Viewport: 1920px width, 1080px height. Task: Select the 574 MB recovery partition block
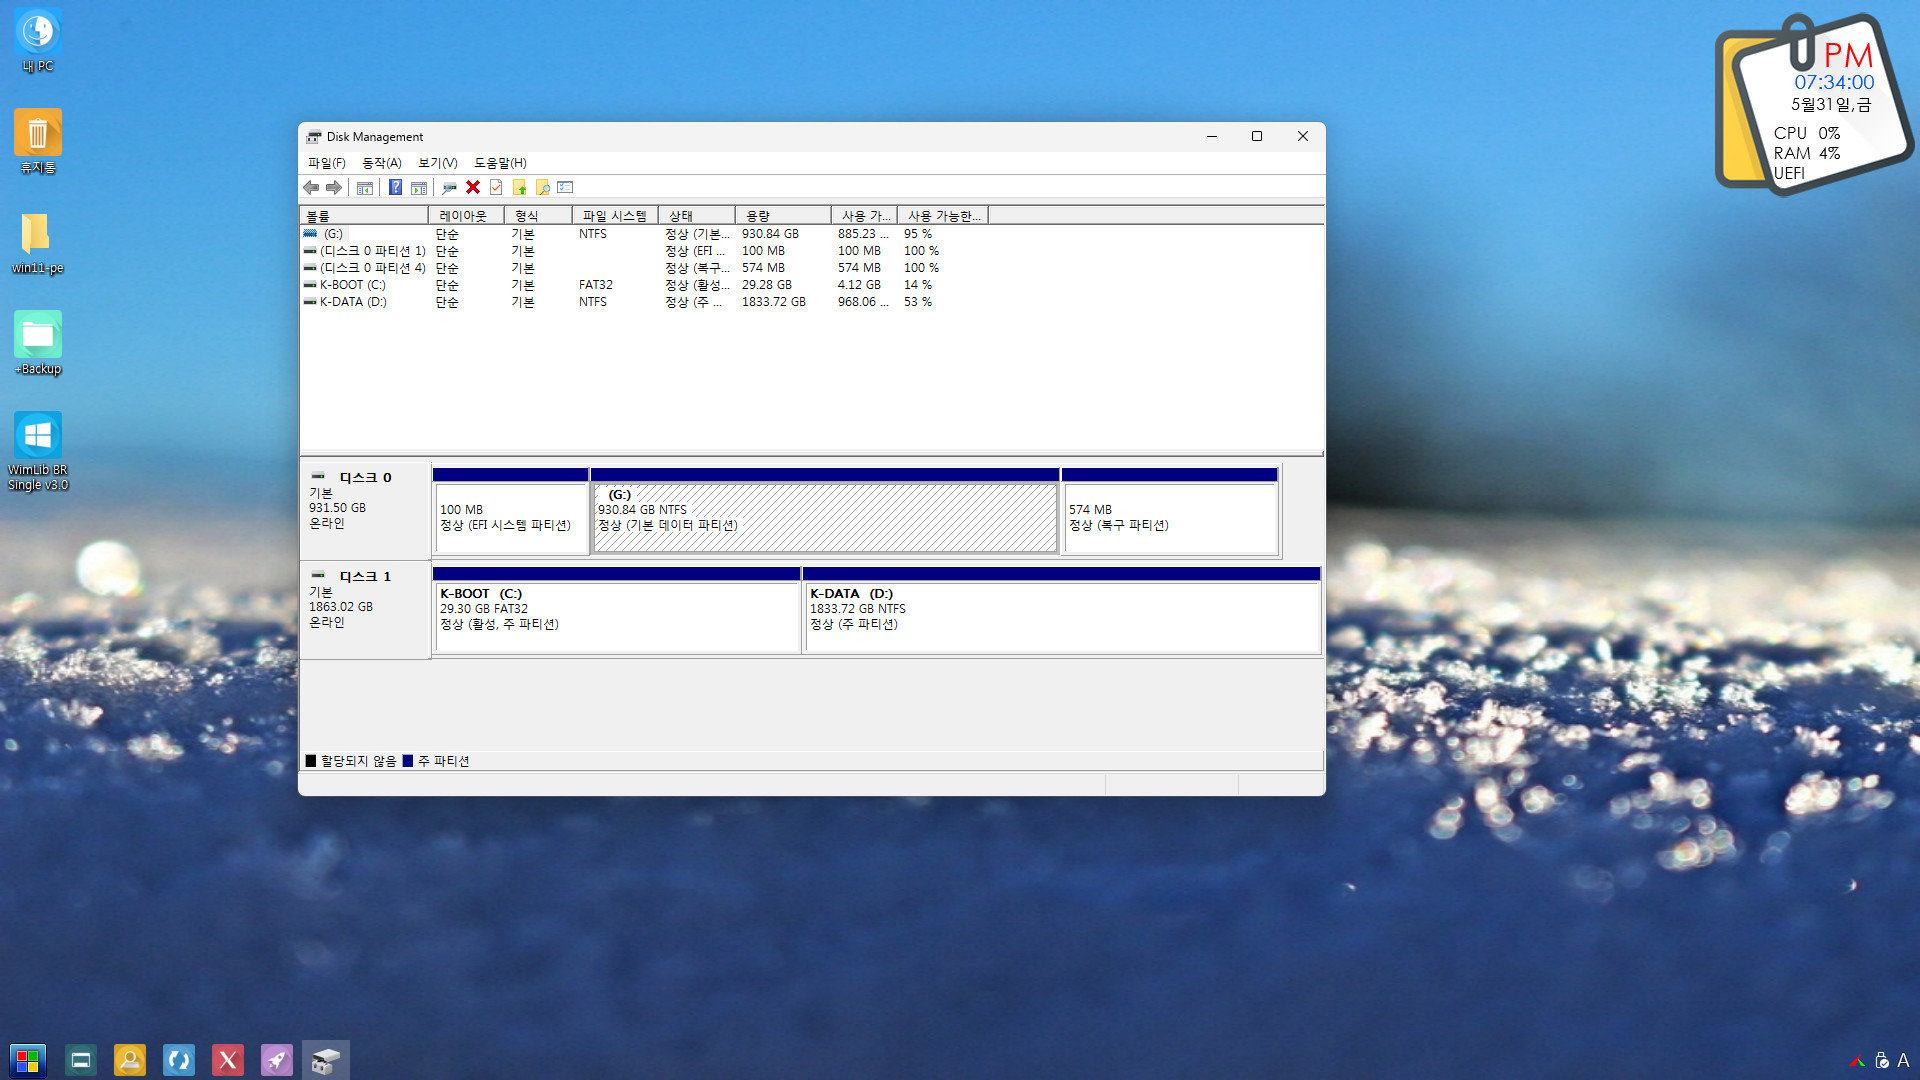(x=1170, y=511)
